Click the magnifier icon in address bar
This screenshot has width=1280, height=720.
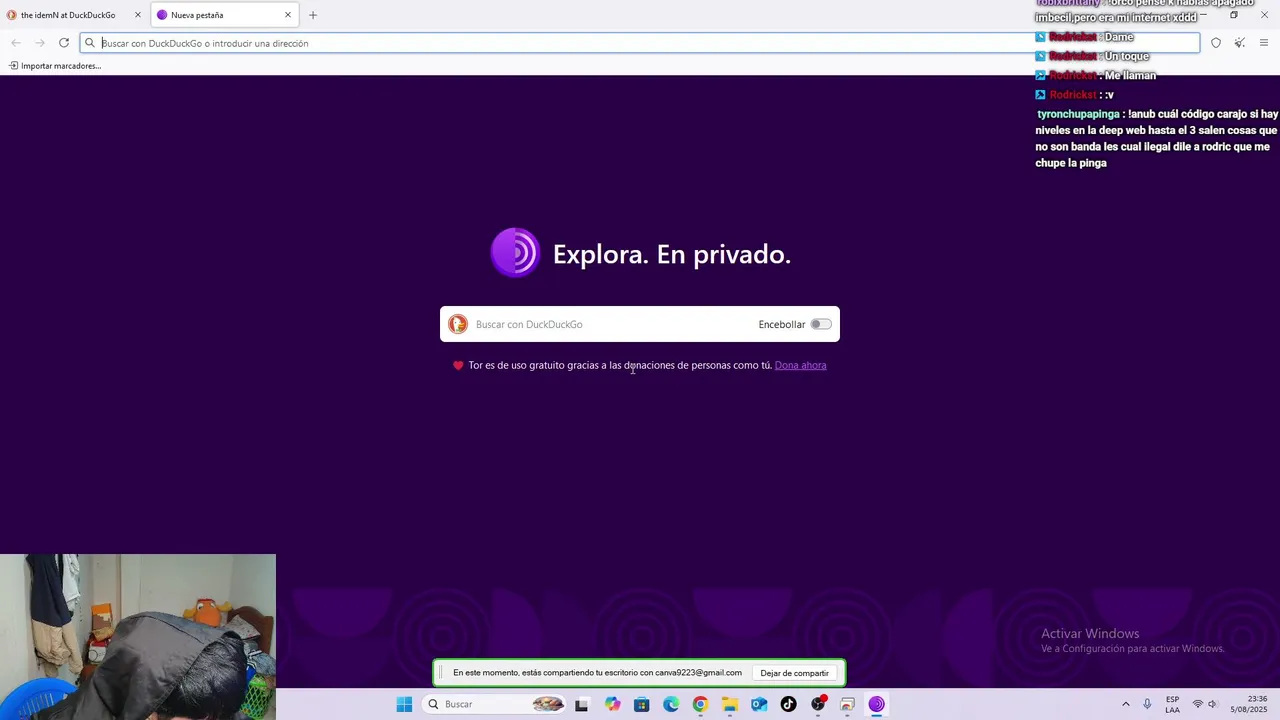tap(90, 43)
